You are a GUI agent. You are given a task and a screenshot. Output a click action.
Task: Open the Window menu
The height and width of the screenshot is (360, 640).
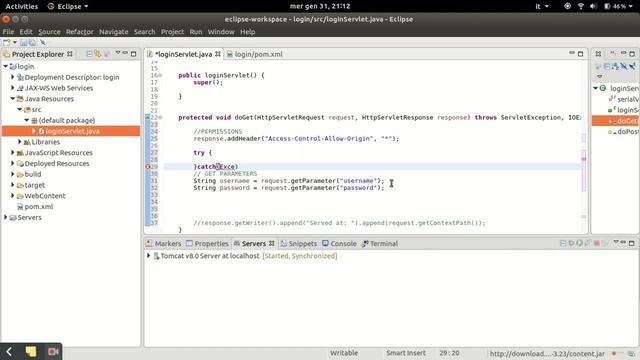221,32
